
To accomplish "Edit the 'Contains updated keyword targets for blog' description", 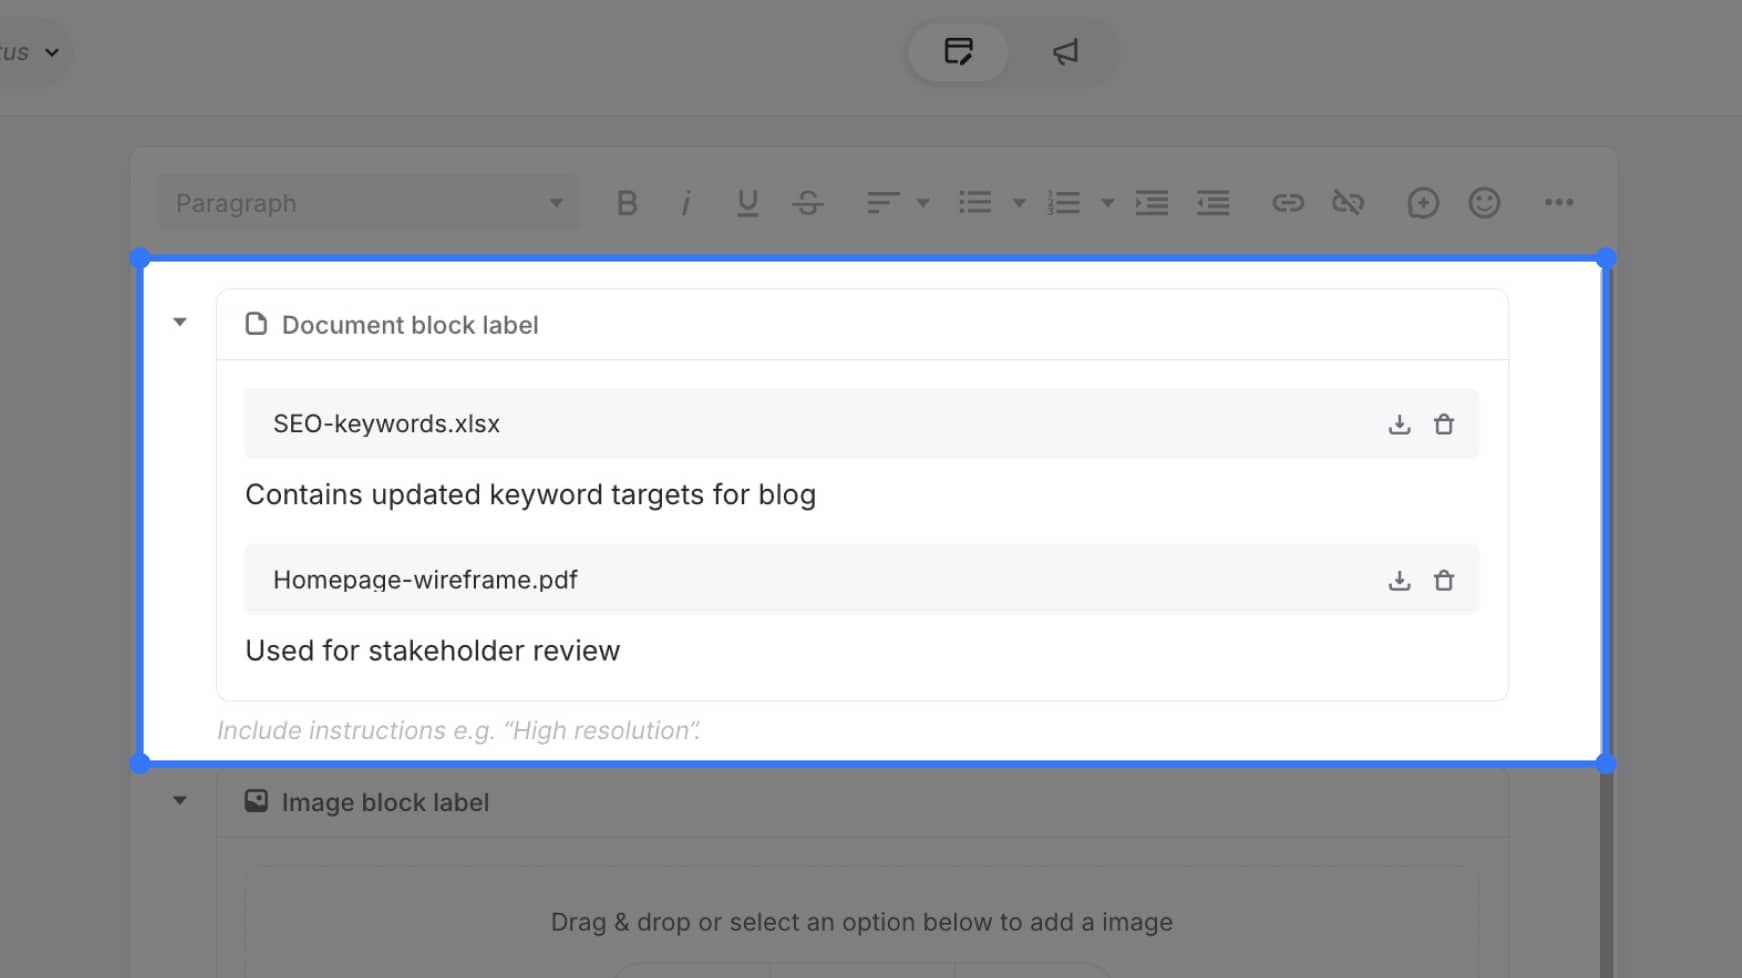I will 530,495.
